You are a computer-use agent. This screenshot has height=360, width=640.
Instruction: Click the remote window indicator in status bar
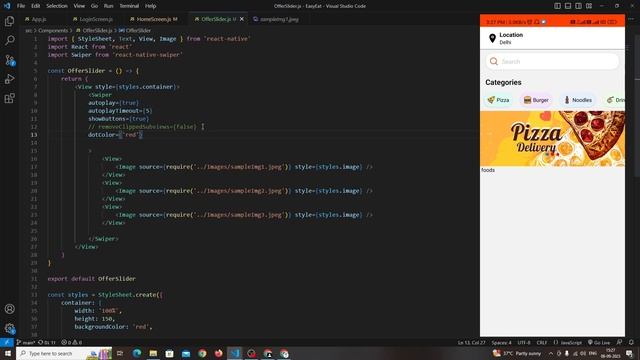[7, 342]
